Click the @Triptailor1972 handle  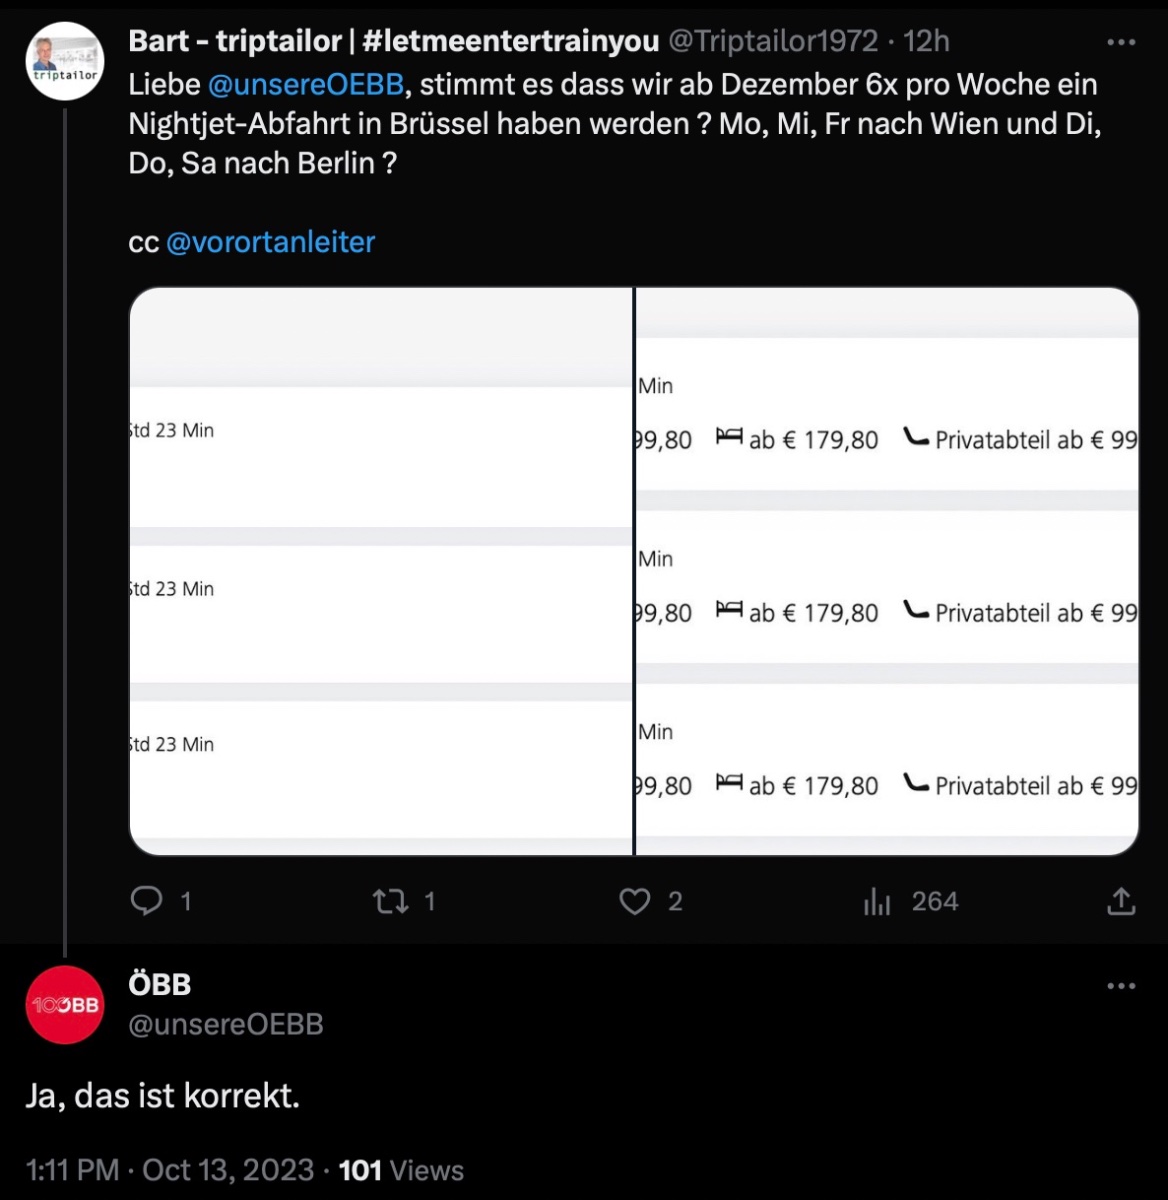tap(773, 41)
